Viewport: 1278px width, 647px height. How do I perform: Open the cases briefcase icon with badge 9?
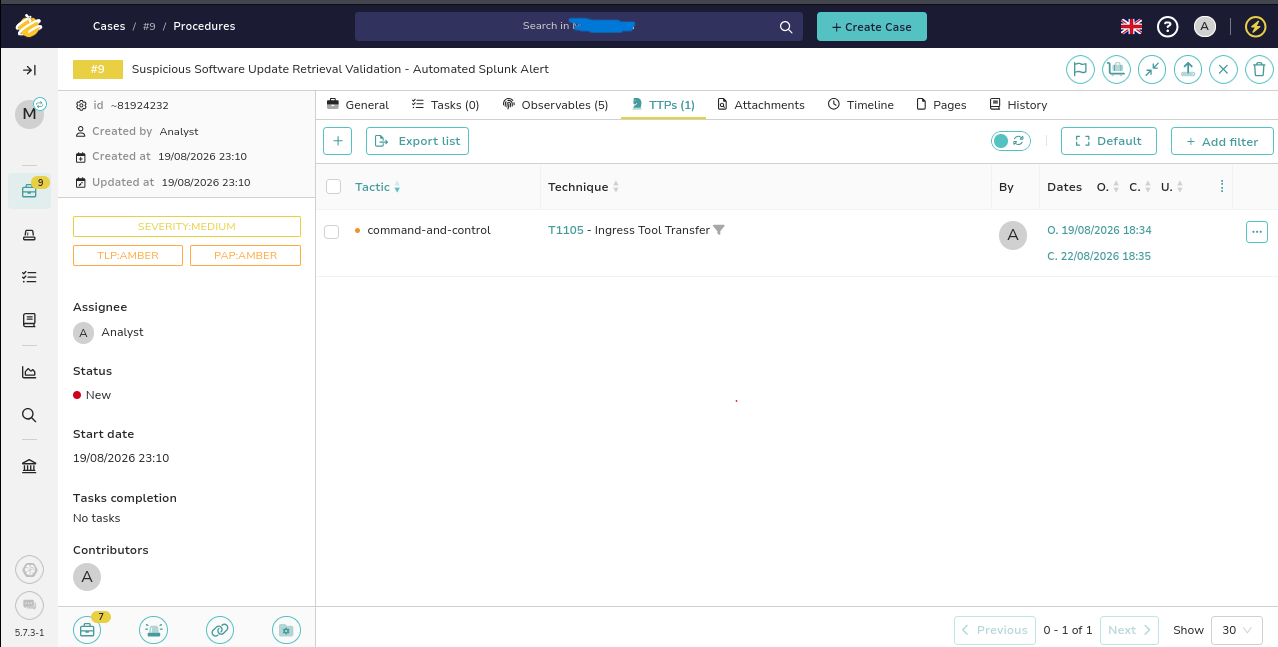pos(29,191)
